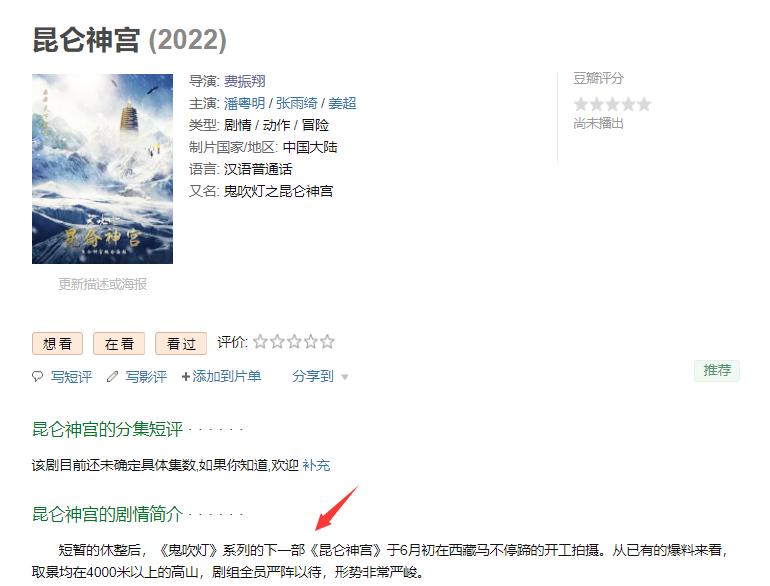Screen dimensions: 770x586
Task: Open 添加到片单 list chooser
Action: click(226, 377)
